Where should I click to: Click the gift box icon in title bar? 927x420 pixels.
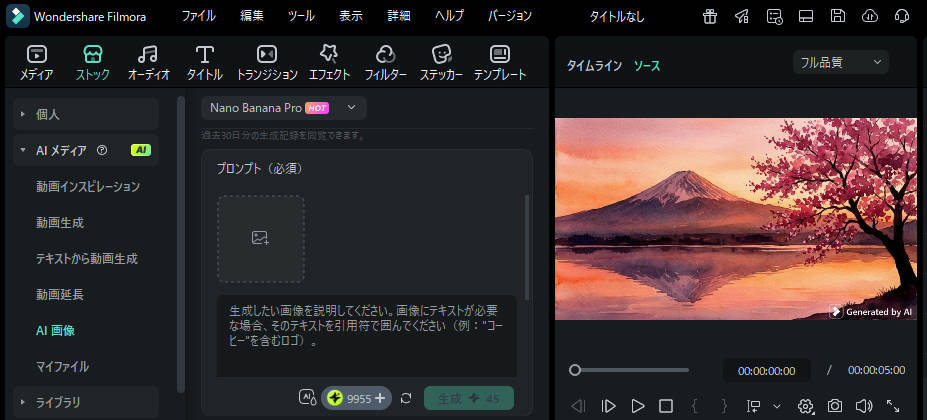point(709,16)
